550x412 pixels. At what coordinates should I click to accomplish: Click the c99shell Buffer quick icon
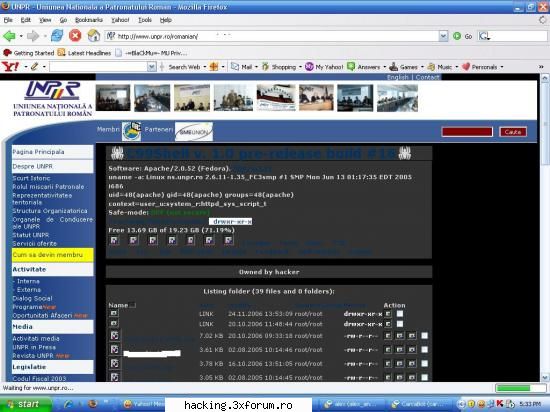228,240
